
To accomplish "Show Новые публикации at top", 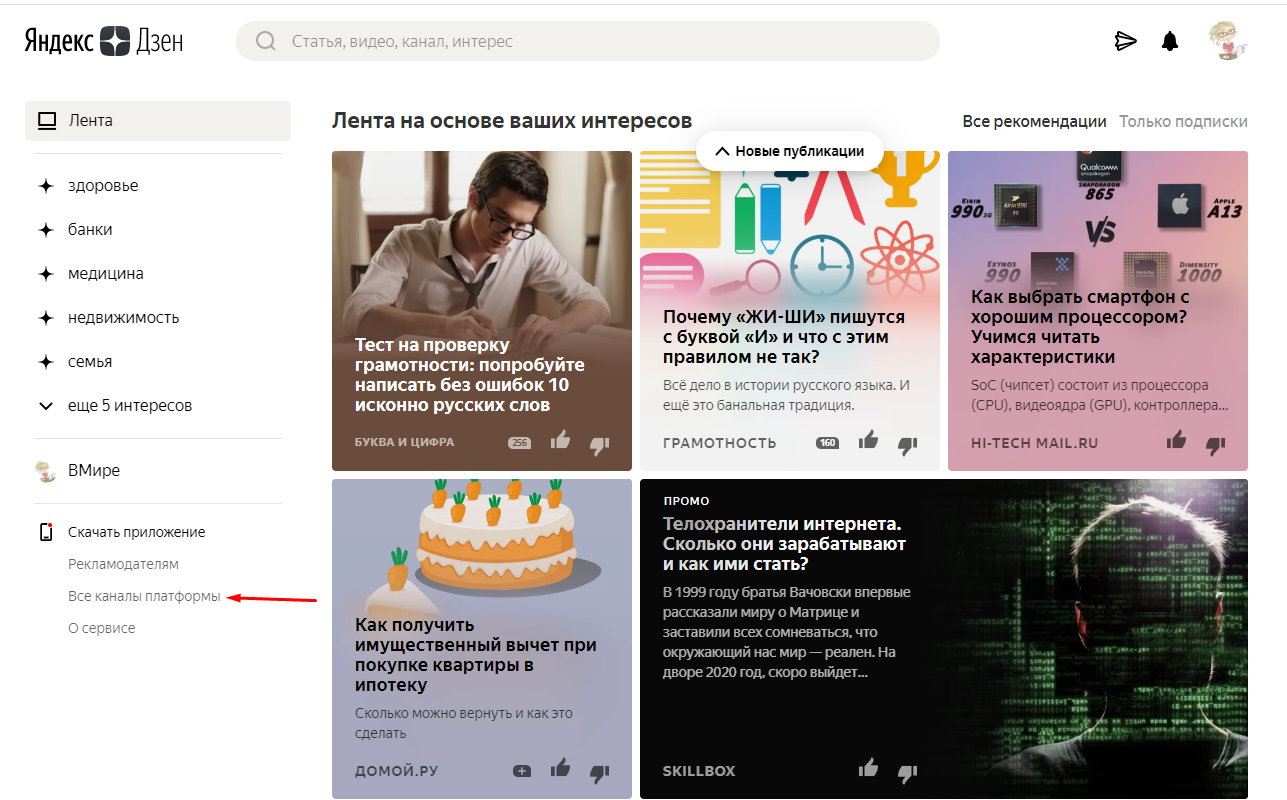I will tap(789, 151).
